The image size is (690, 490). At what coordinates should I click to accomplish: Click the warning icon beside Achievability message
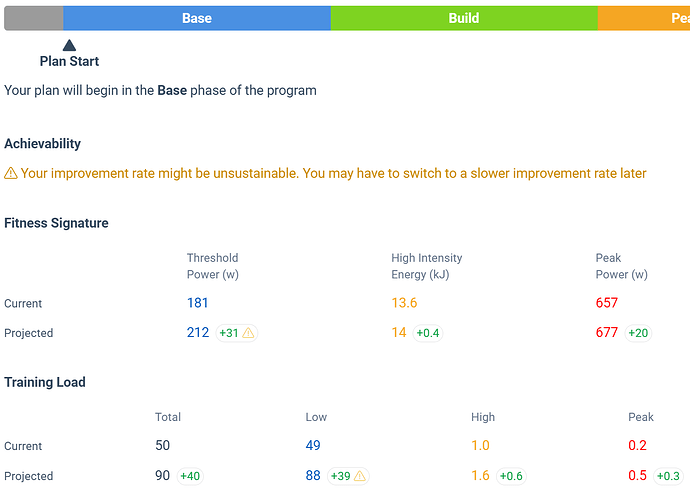[x=11, y=173]
